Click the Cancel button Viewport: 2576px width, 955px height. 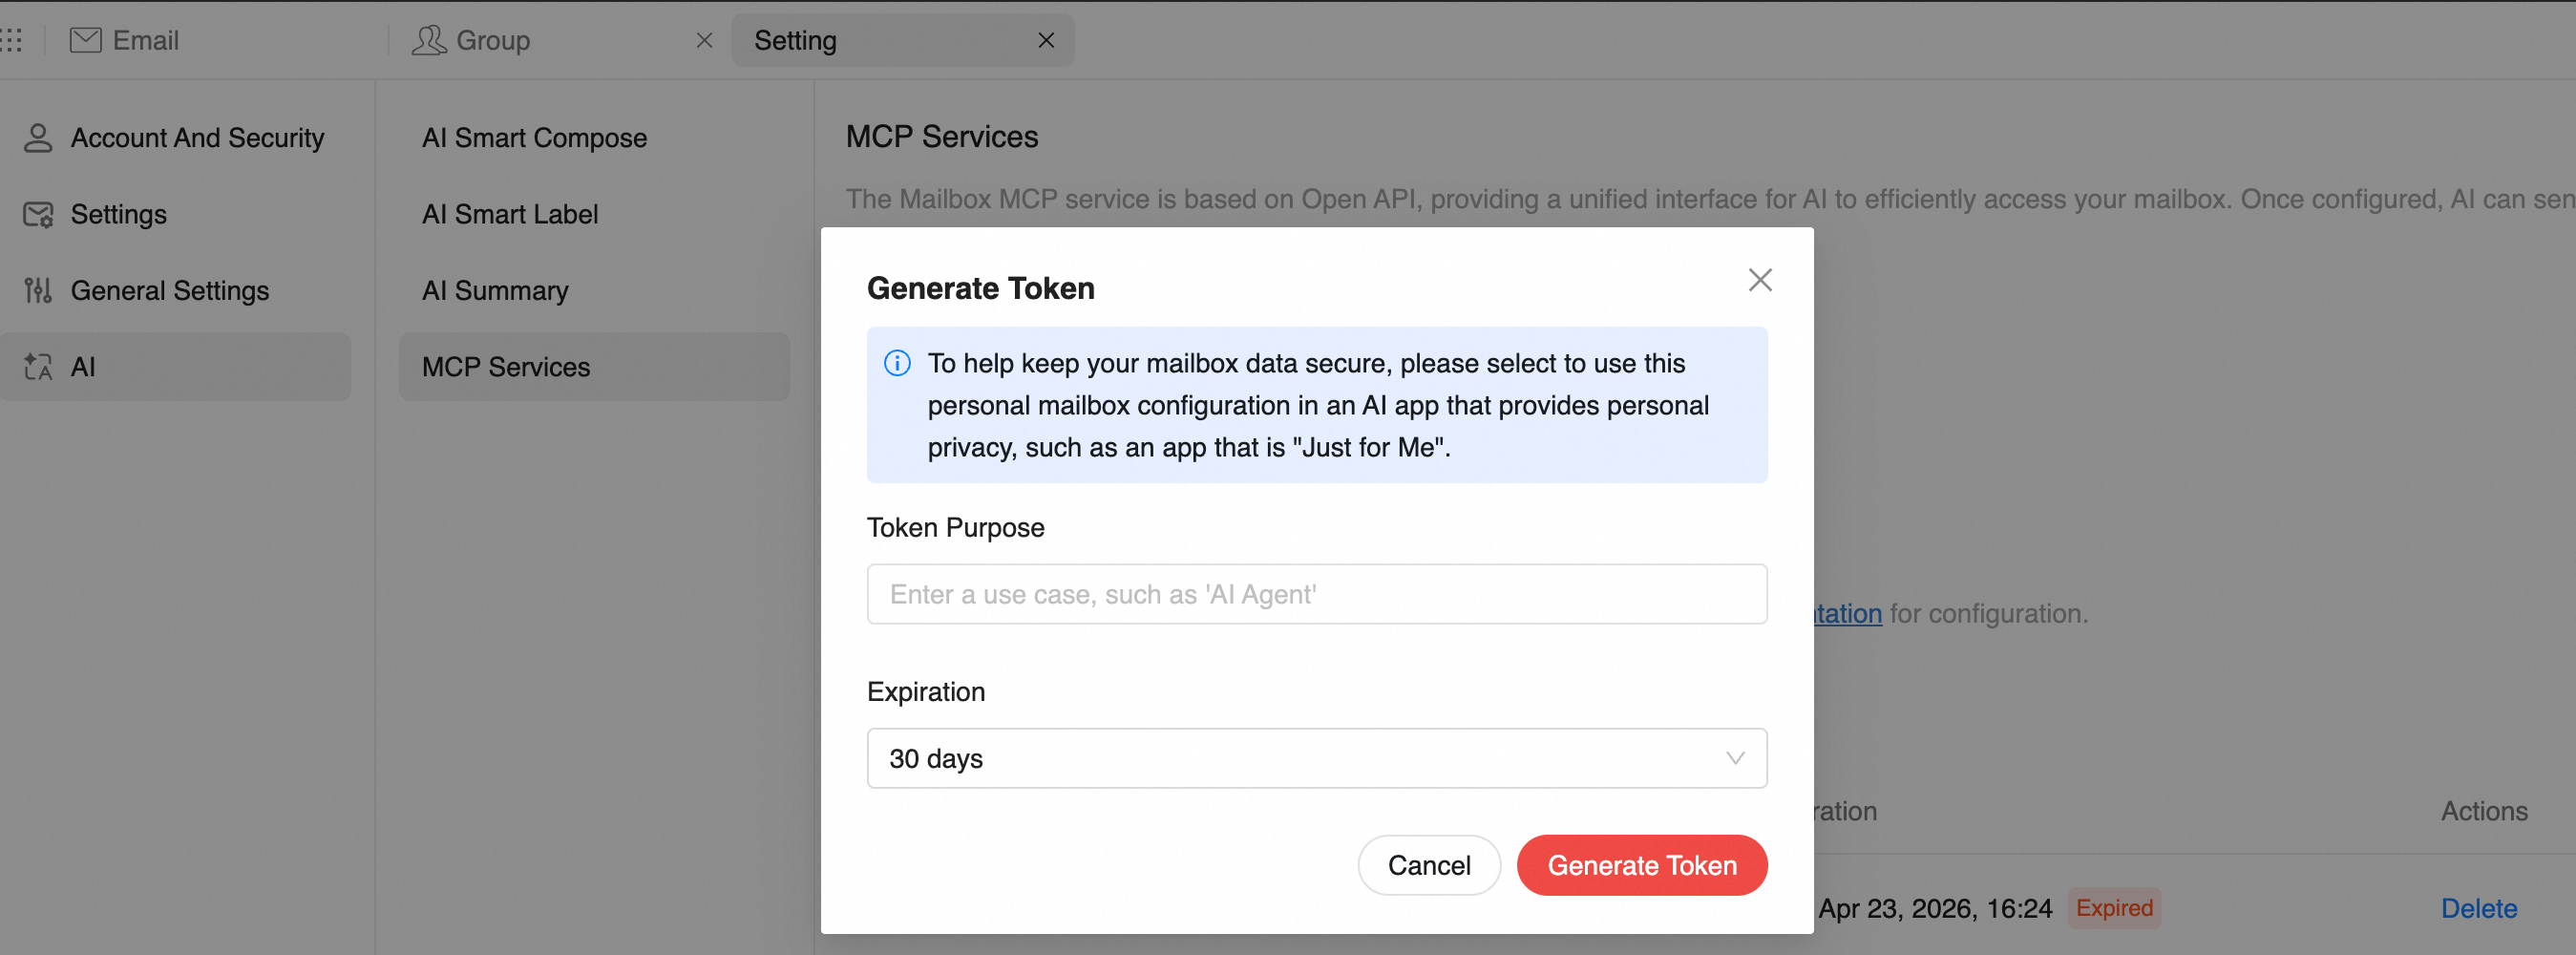pos(1429,865)
